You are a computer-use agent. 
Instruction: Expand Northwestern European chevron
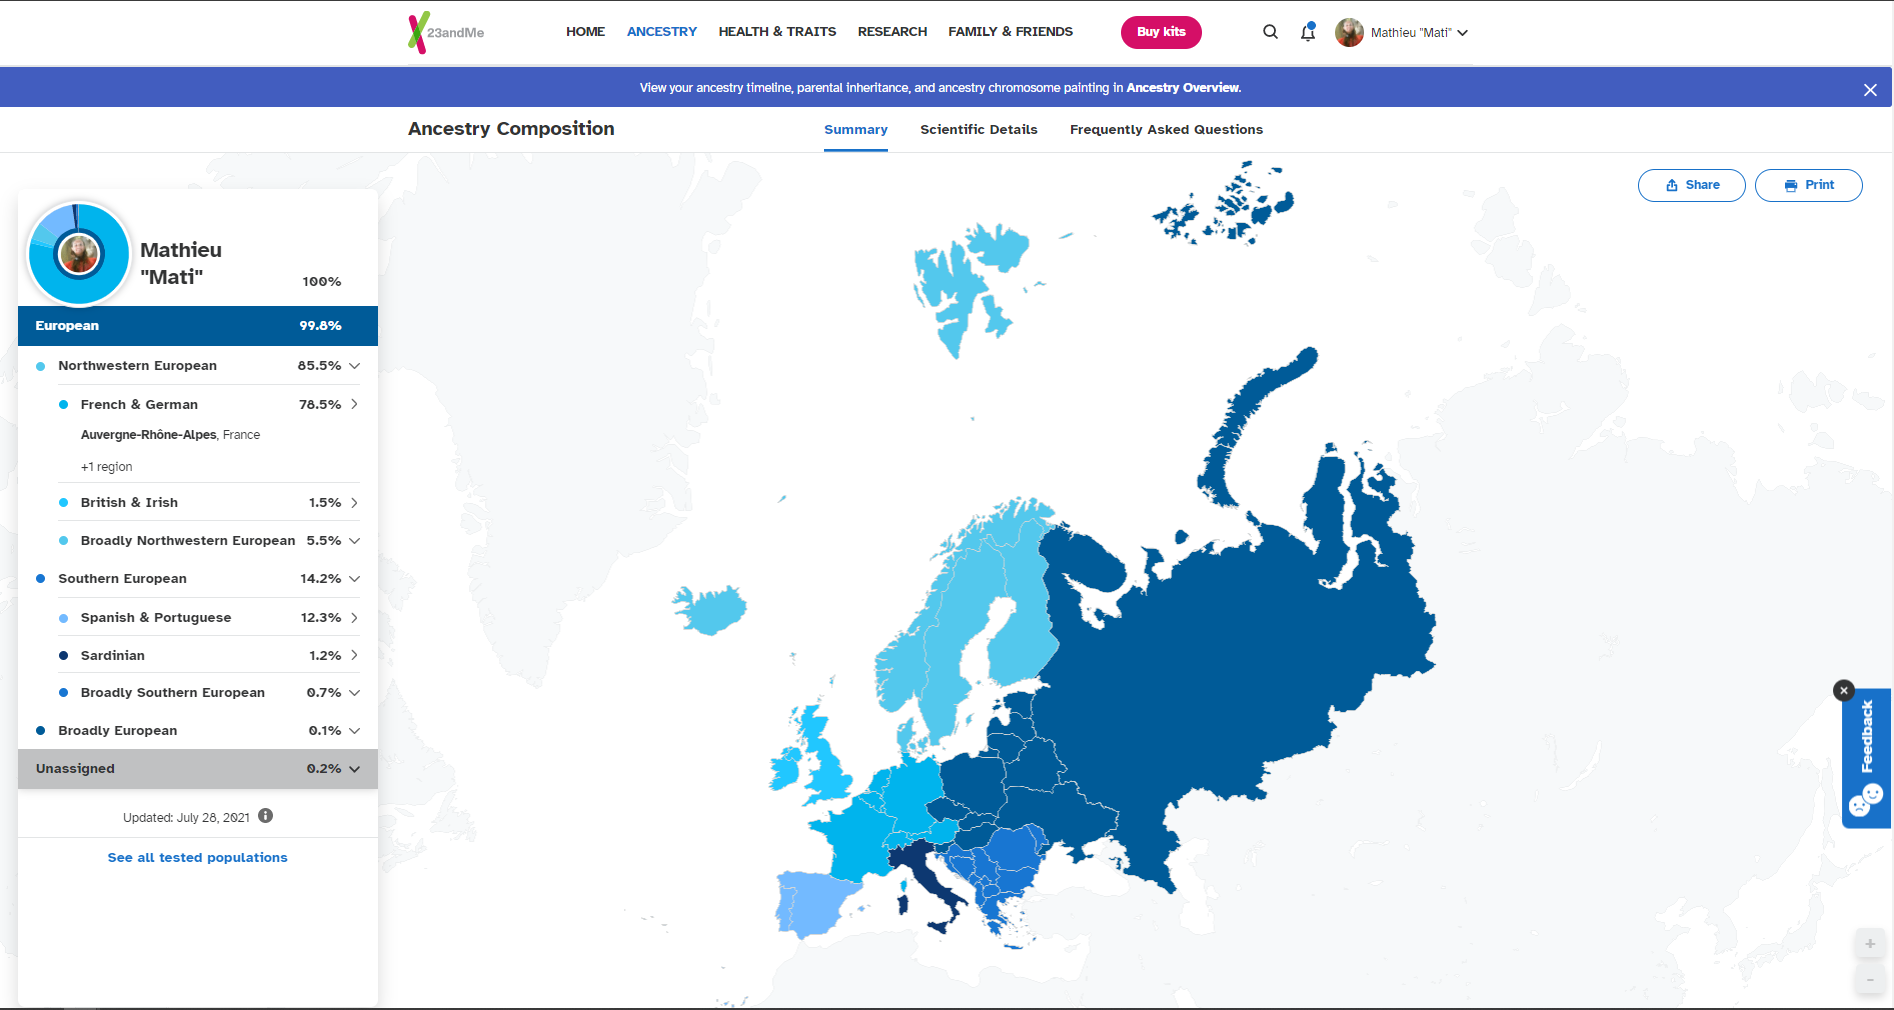pos(354,366)
